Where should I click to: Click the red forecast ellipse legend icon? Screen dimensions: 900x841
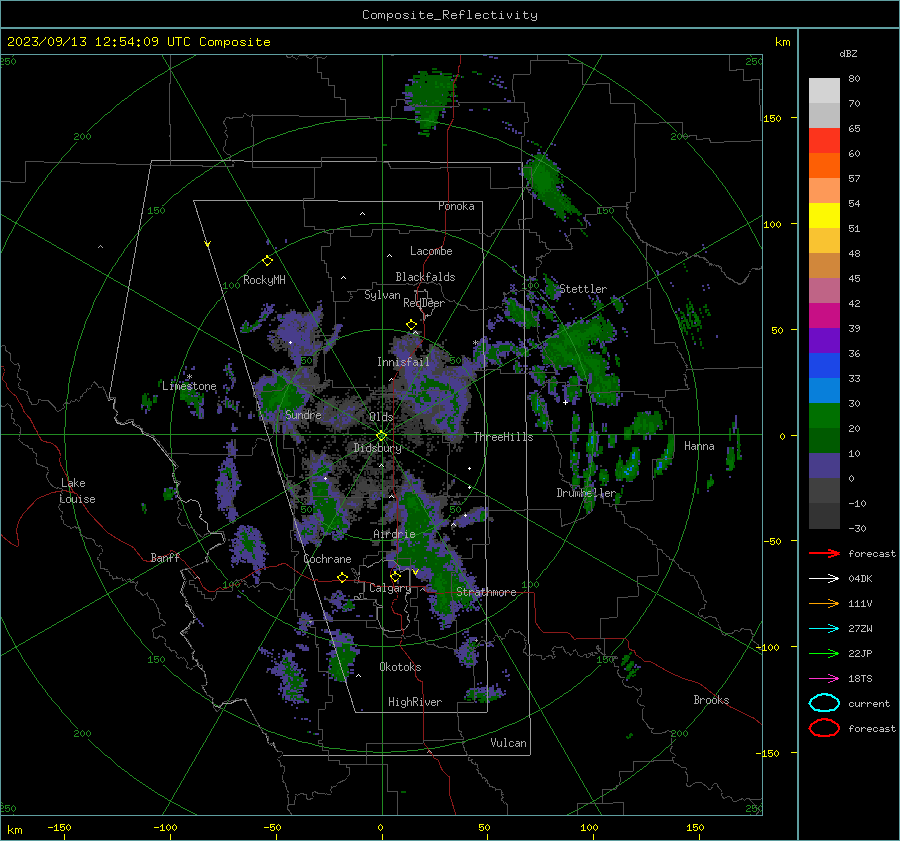pyautogui.click(x=824, y=728)
